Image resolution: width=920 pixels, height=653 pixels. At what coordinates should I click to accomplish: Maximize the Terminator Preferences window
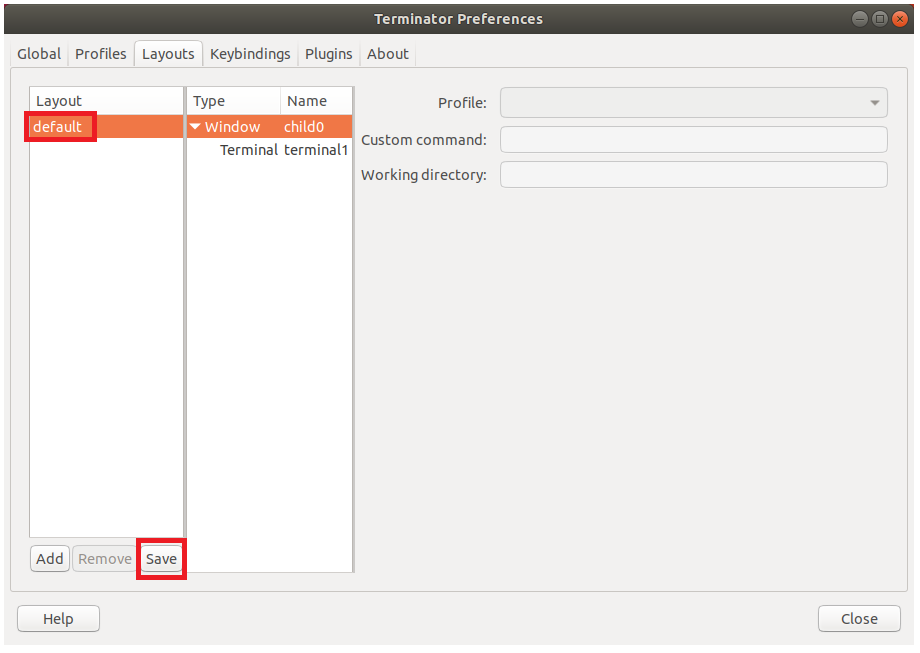point(880,19)
